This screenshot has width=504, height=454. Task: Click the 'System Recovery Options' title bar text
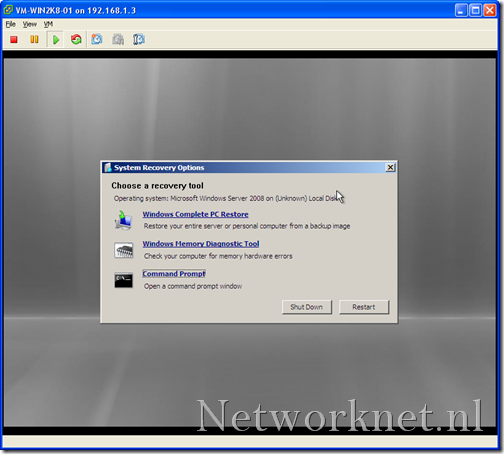[159, 168]
